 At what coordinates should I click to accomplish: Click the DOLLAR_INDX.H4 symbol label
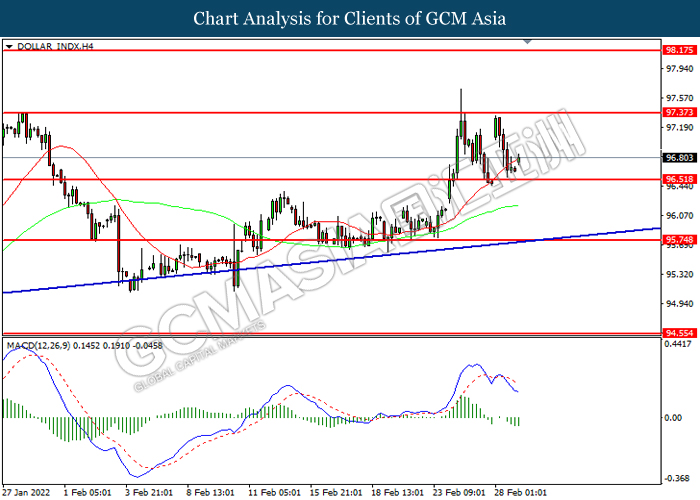(x=55, y=46)
